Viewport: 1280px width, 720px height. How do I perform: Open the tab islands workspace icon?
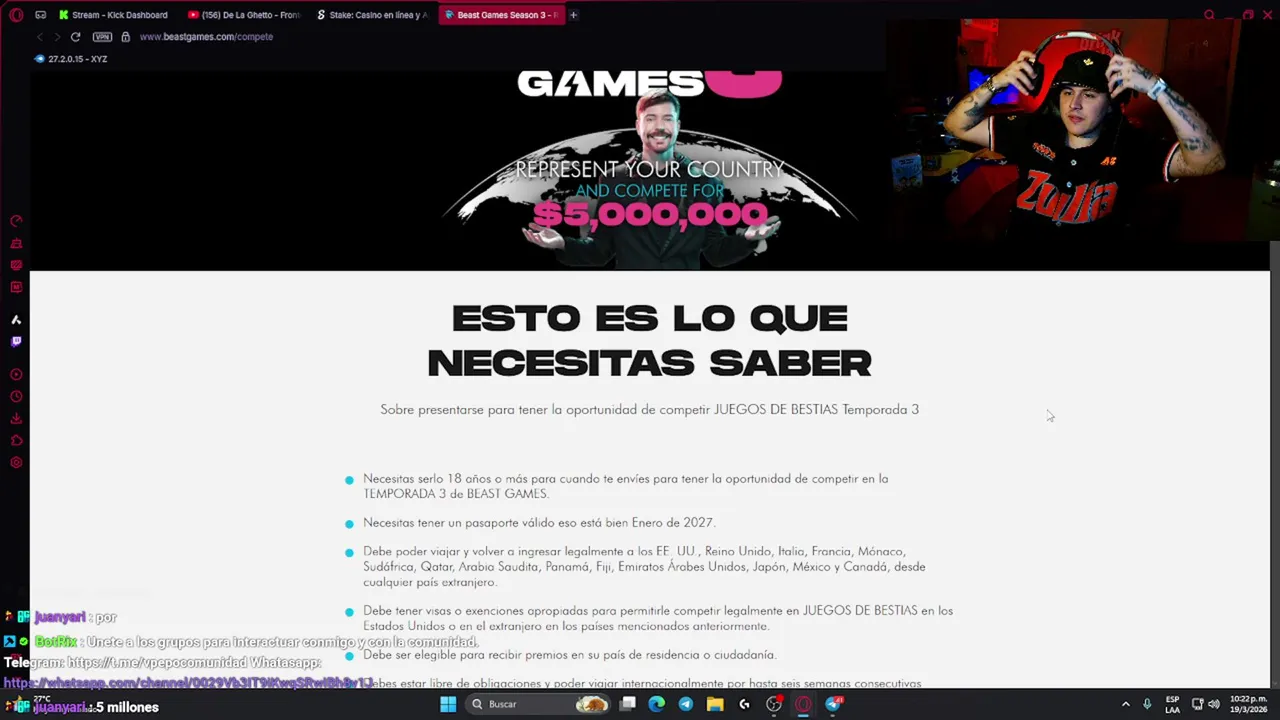pos(40,15)
